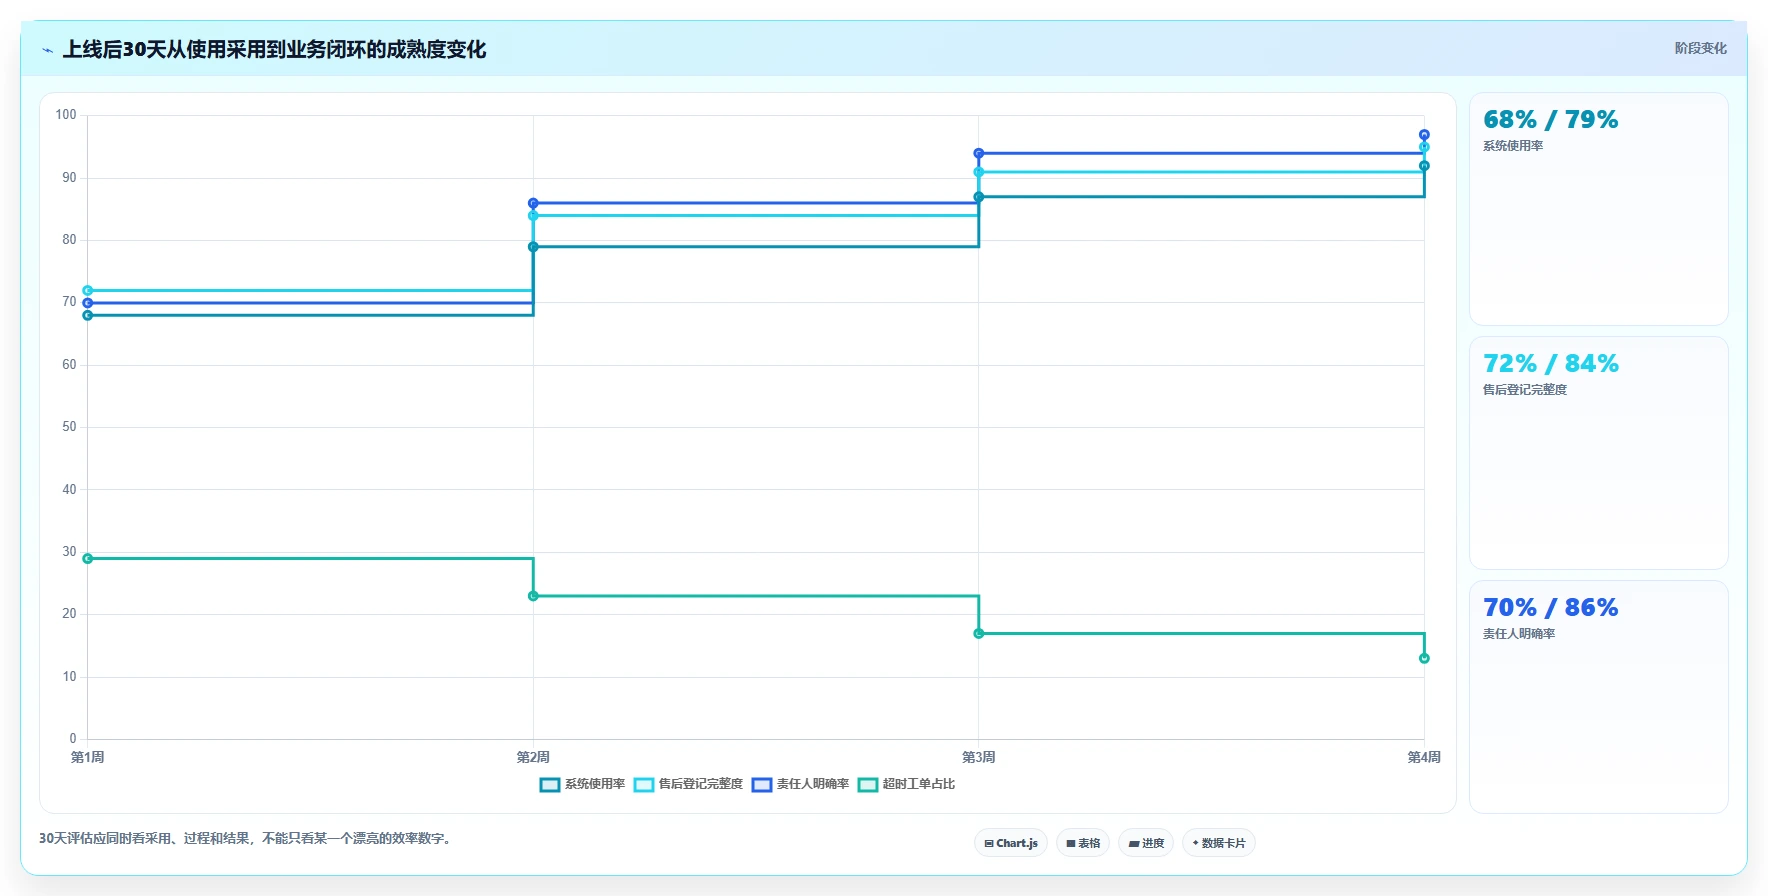Toggle the 售后登记完整度 legend series

pos(689,784)
